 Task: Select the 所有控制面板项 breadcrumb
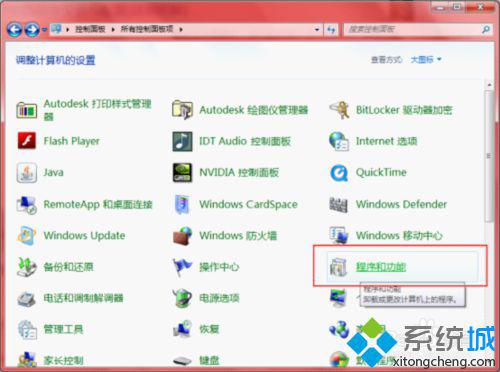coord(147,29)
